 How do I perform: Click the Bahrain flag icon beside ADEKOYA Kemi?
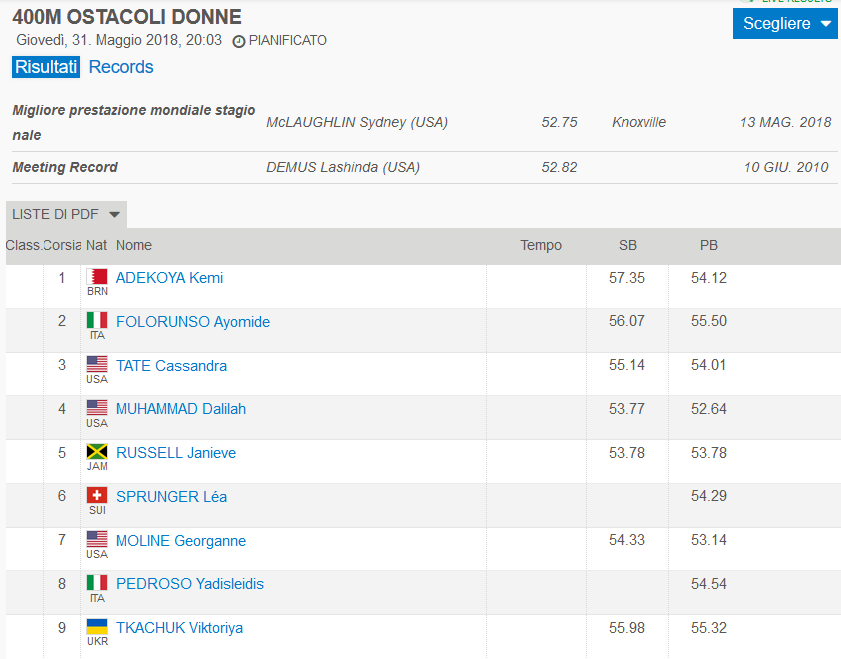coord(97,277)
